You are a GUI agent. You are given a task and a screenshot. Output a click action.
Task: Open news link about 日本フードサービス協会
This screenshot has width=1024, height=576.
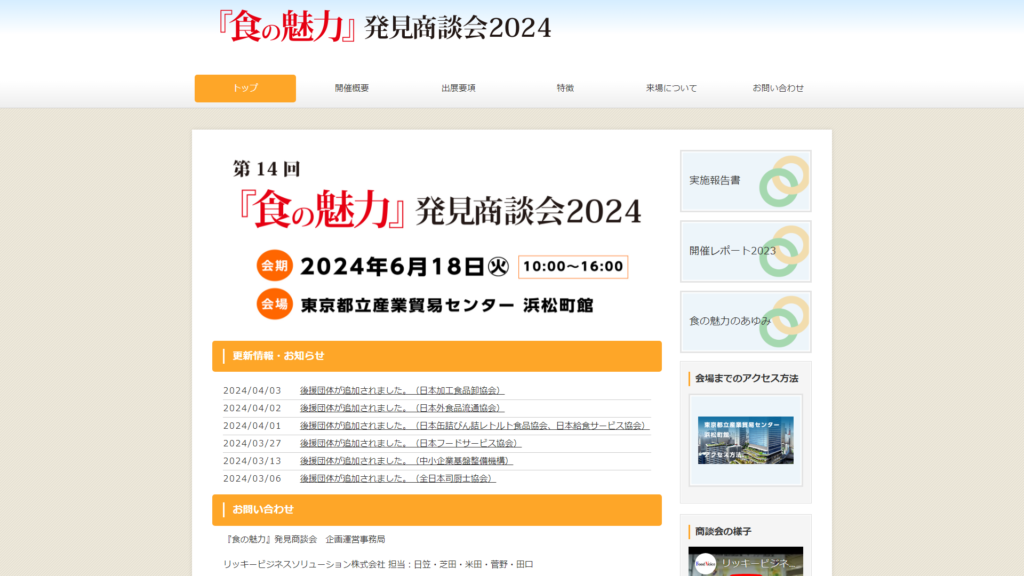(410, 443)
